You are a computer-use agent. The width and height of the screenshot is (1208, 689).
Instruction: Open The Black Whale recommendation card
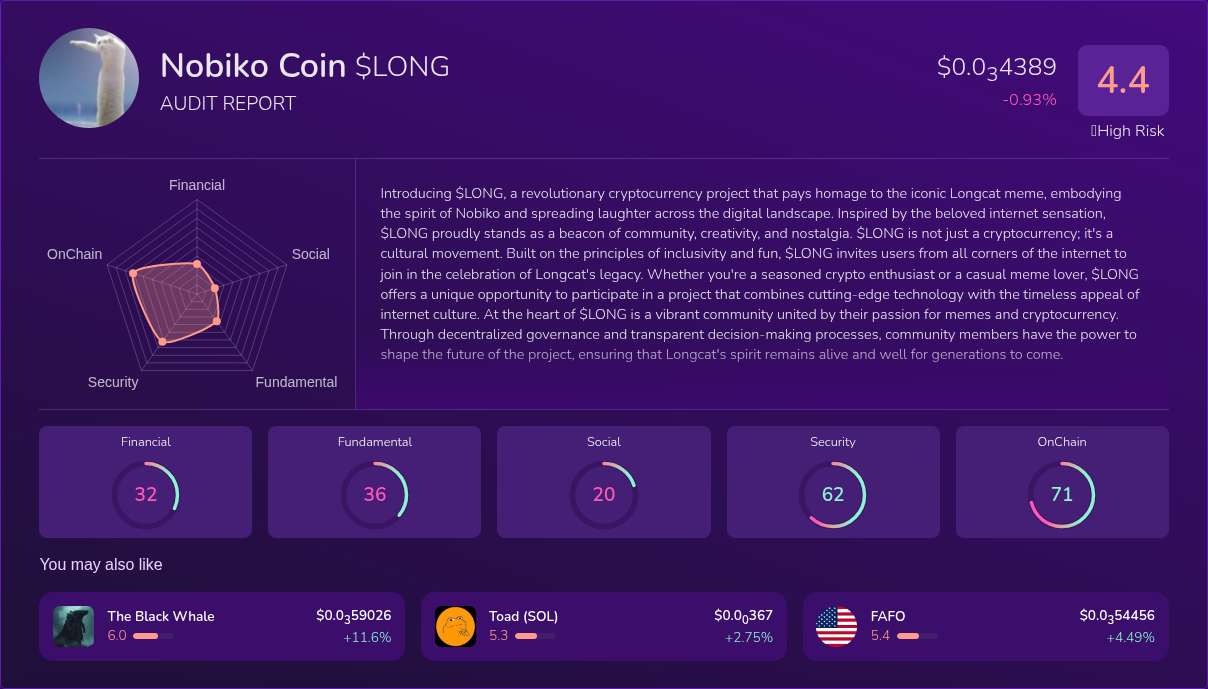pos(221,626)
